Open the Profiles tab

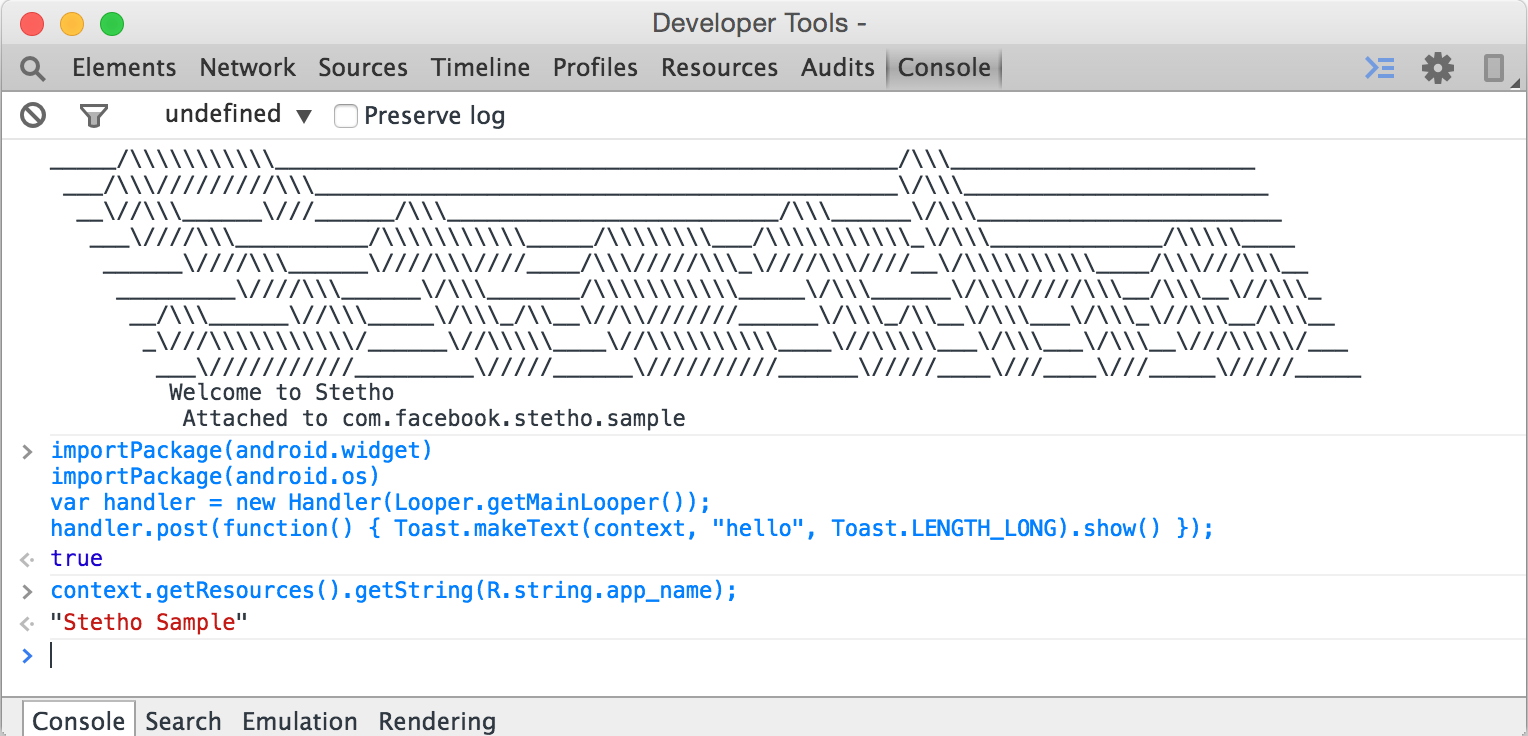point(595,68)
